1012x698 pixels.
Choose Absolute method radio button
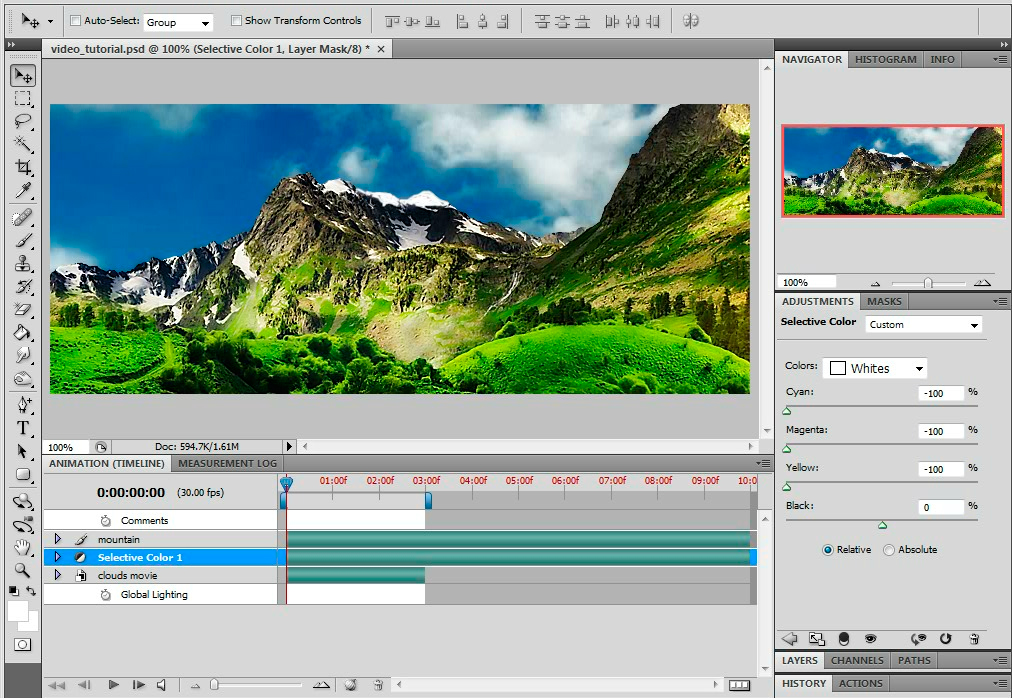pyautogui.click(x=889, y=550)
